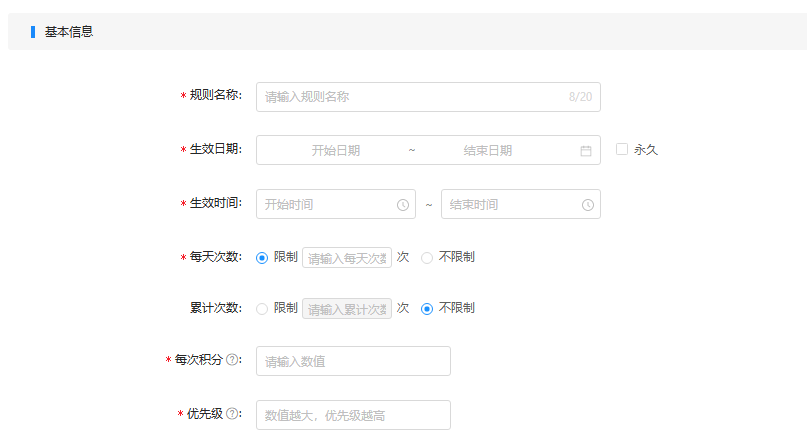Viewport: 807px width, 442px height.
Task: Click the calendar icon in 生效日期 field
Action: click(x=586, y=151)
